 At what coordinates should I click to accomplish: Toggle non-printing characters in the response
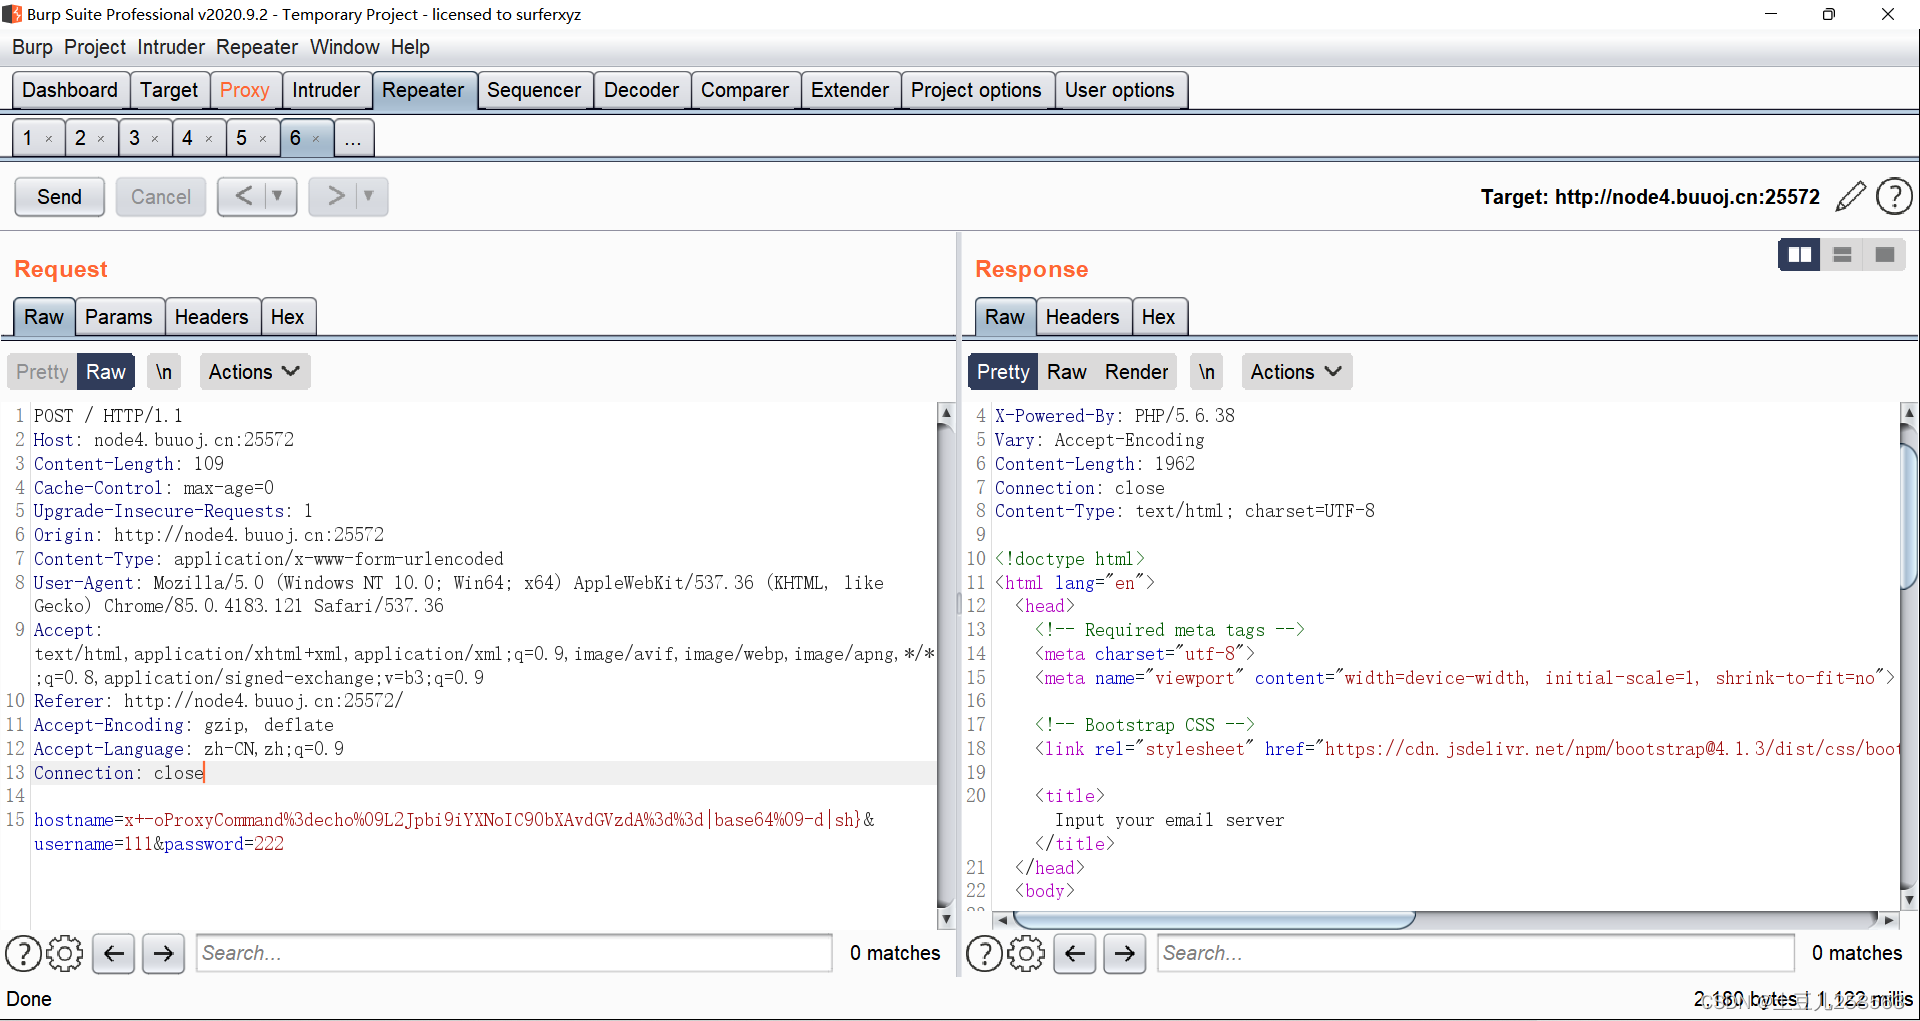(x=1207, y=372)
